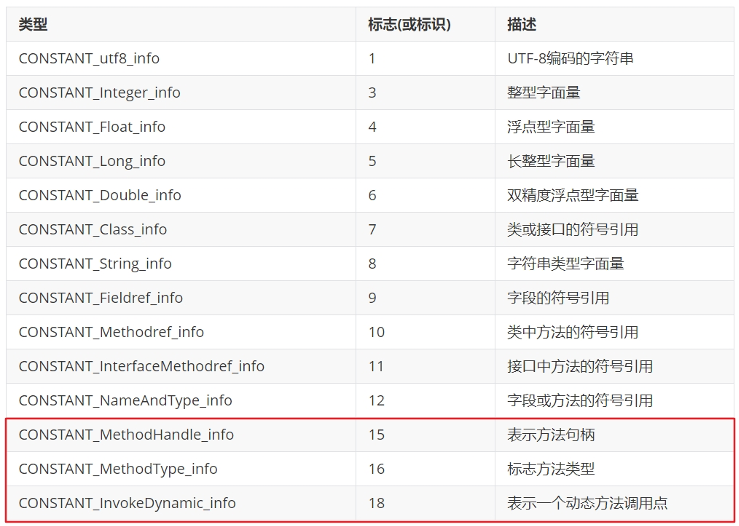Click the description '标志方法类型'

pyautogui.click(x=551, y=469)
